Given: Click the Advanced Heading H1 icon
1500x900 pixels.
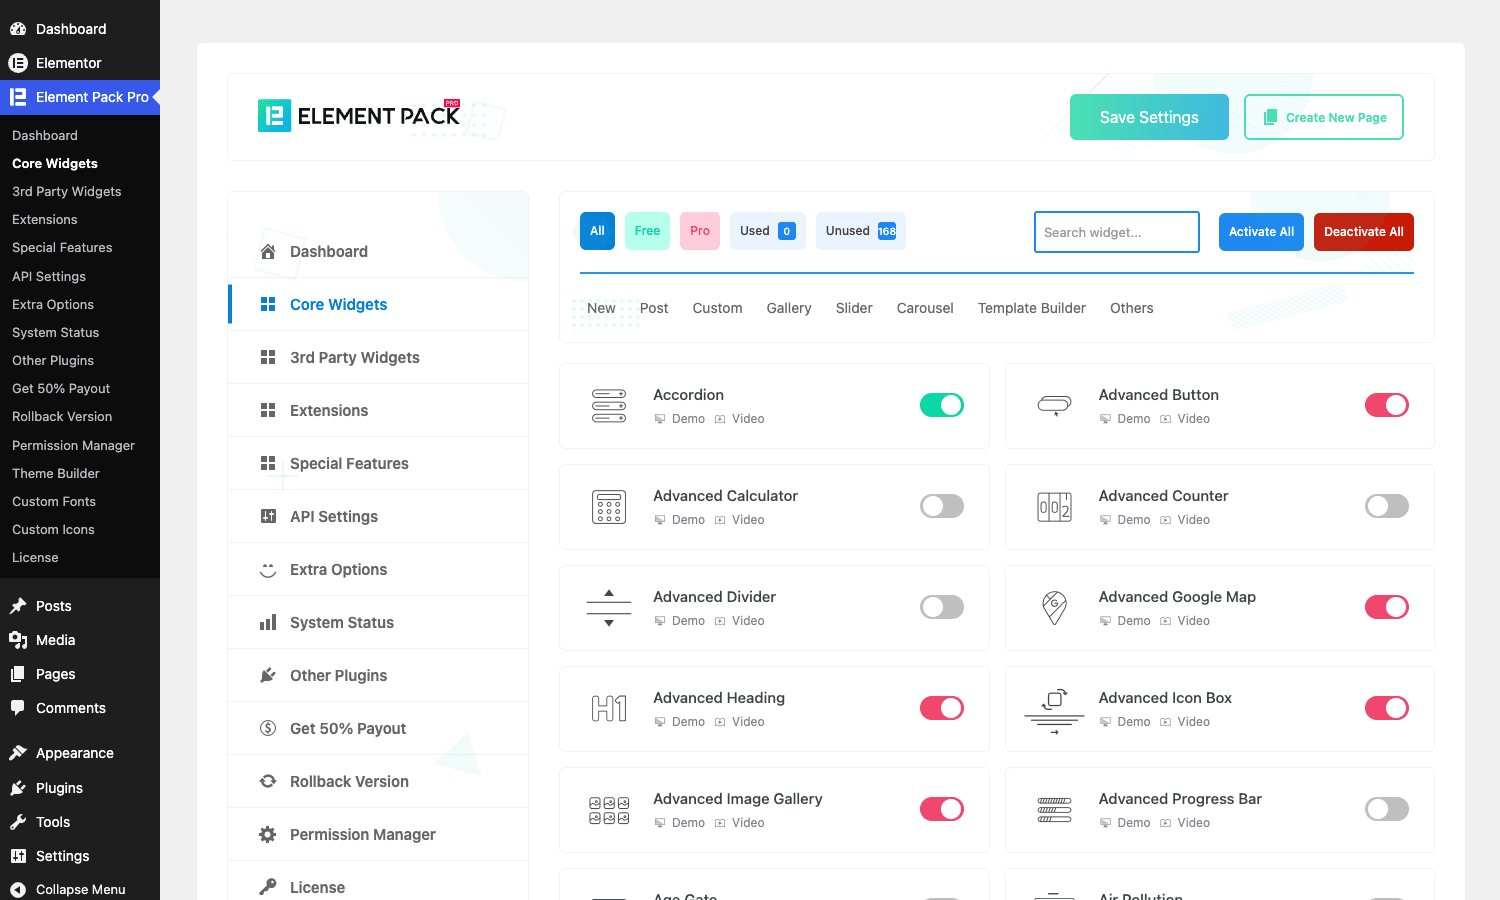Looking at the screenshot, I should click(x=609, y=709).
